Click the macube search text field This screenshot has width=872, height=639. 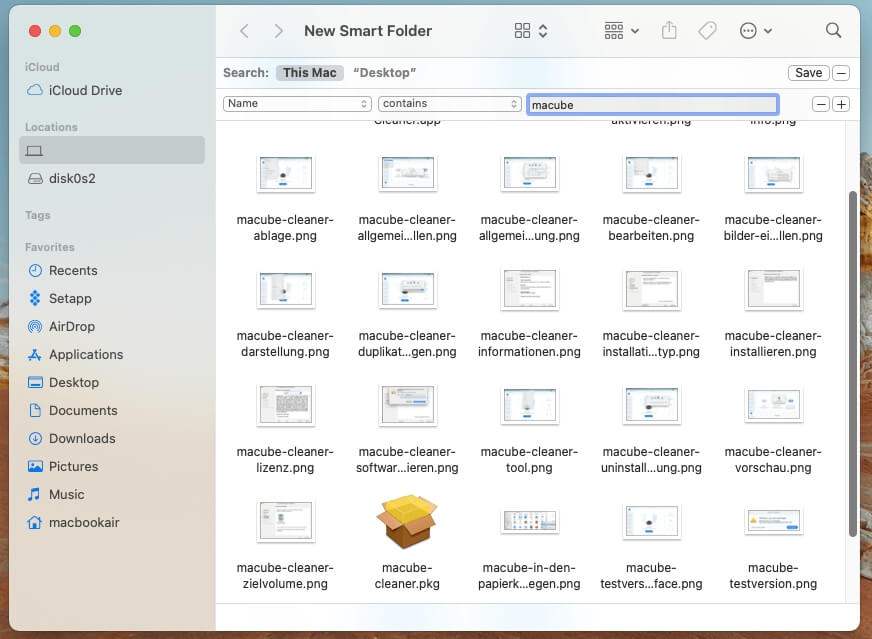tap(652, 105)
